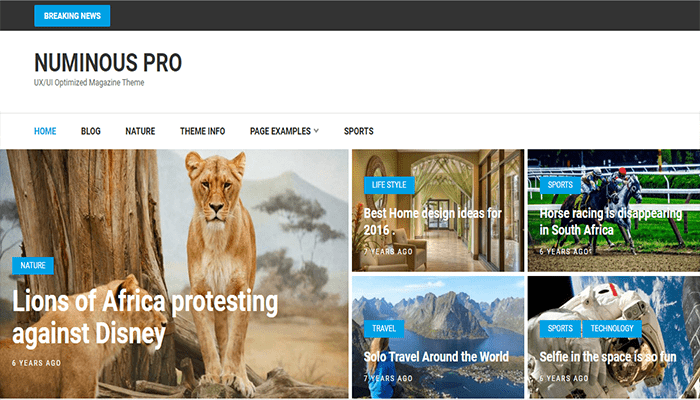This screenshot has height=400, width=700.
Task: Click the Breaking News button
Action: pos(72,16)
